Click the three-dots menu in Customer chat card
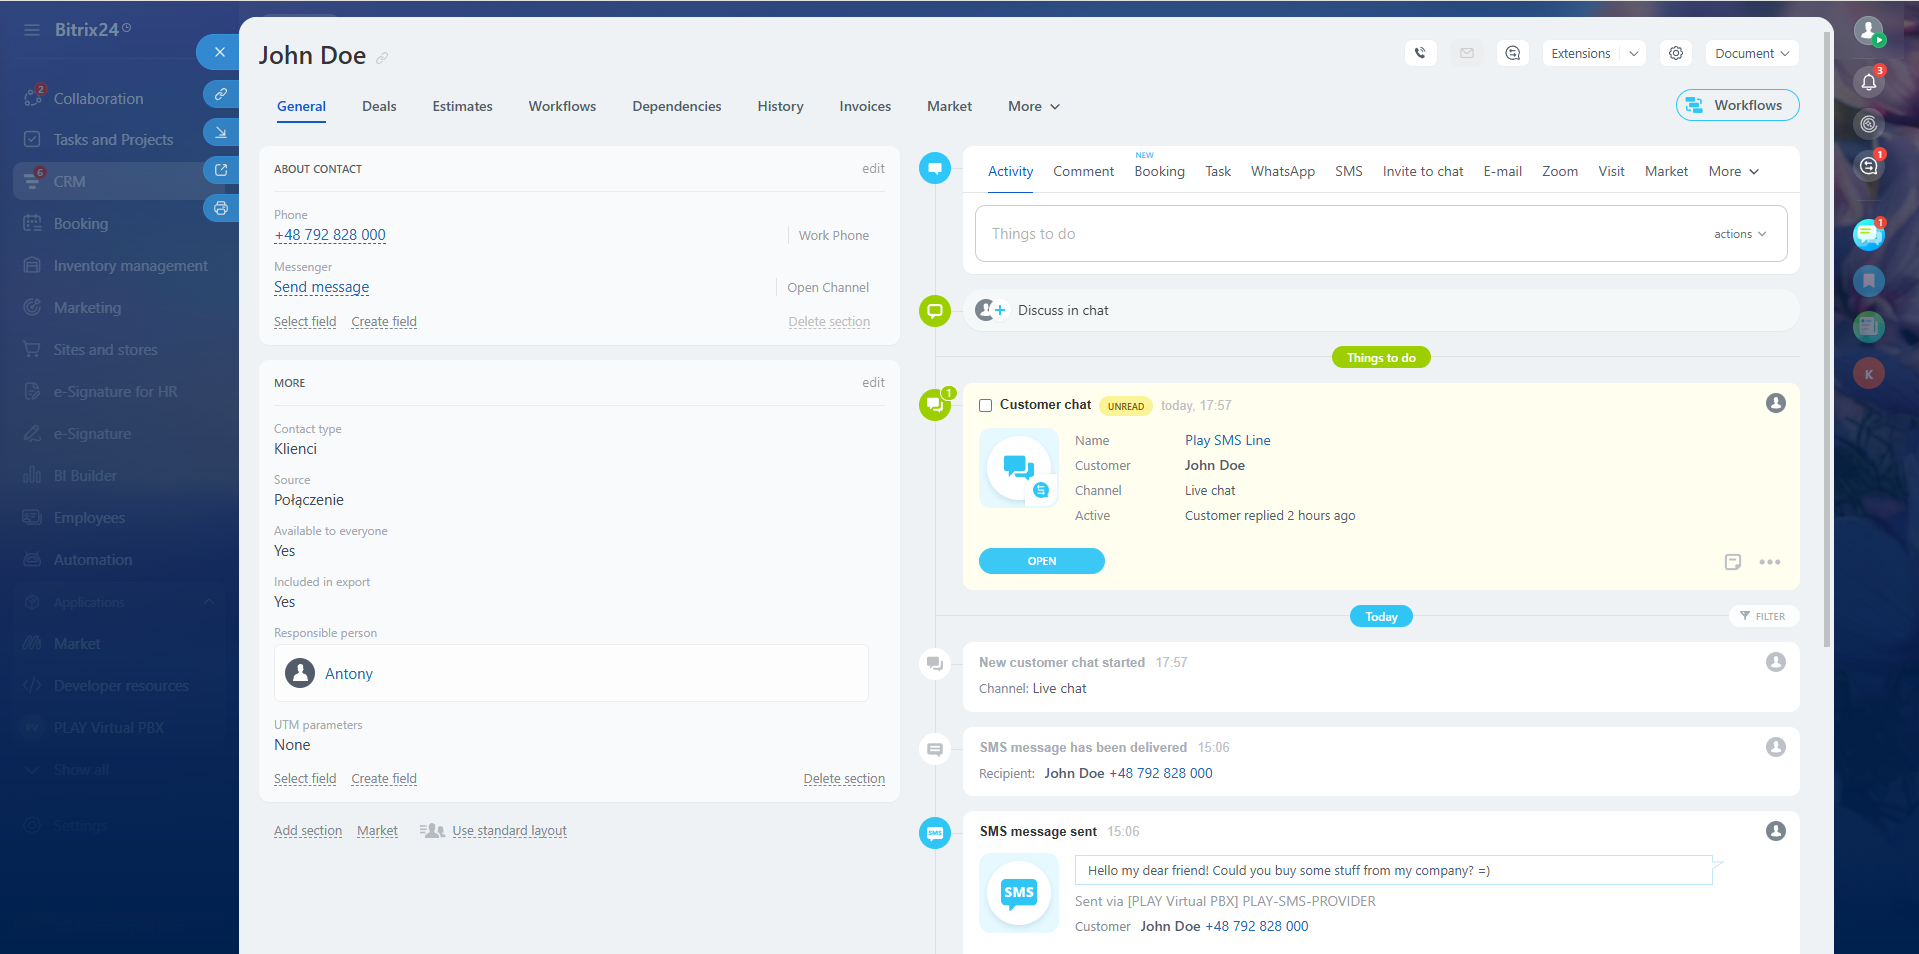 pyautogui.click(x=1770, y=562)
